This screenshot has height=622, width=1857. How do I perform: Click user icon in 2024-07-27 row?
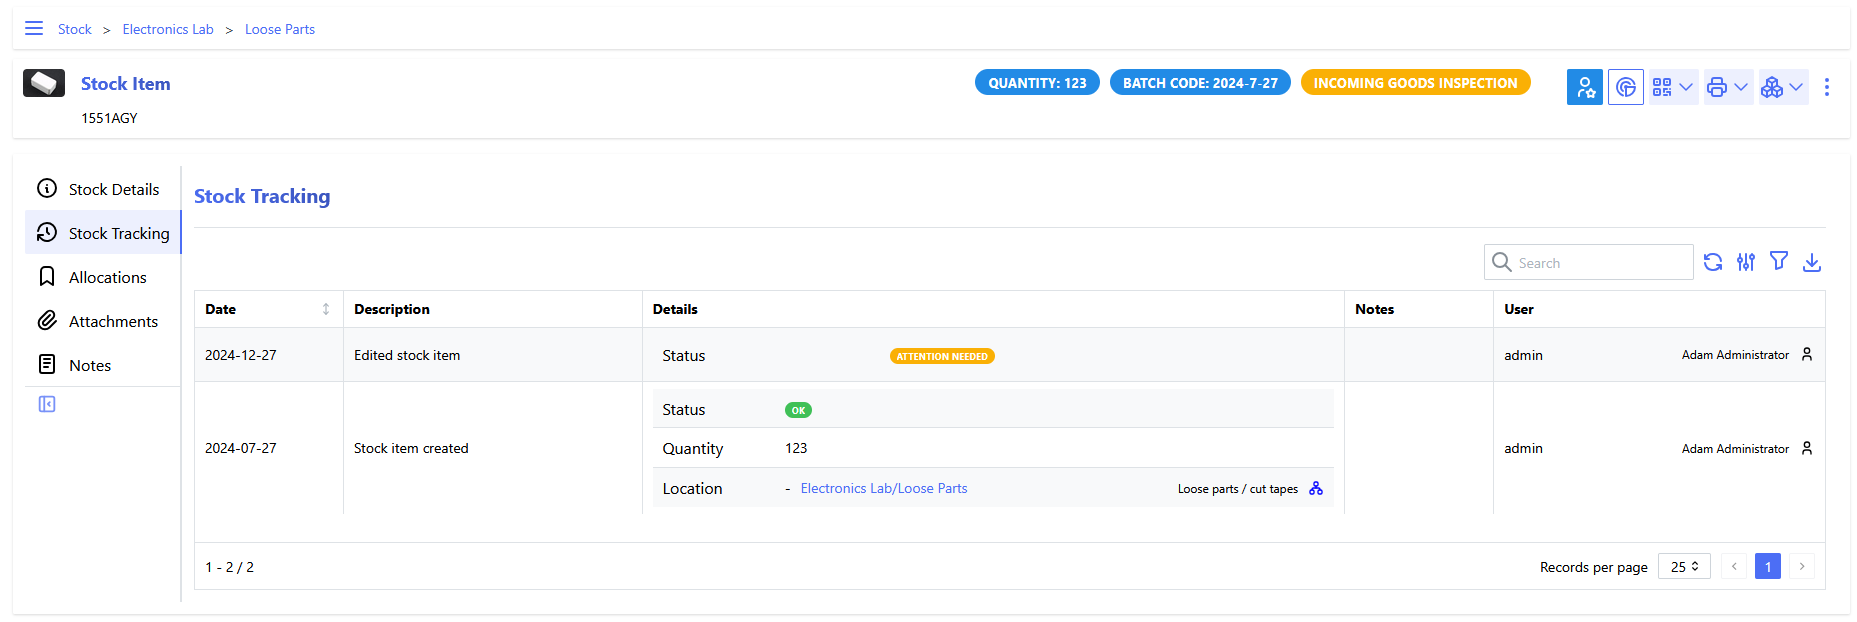tap(1807, 448)
